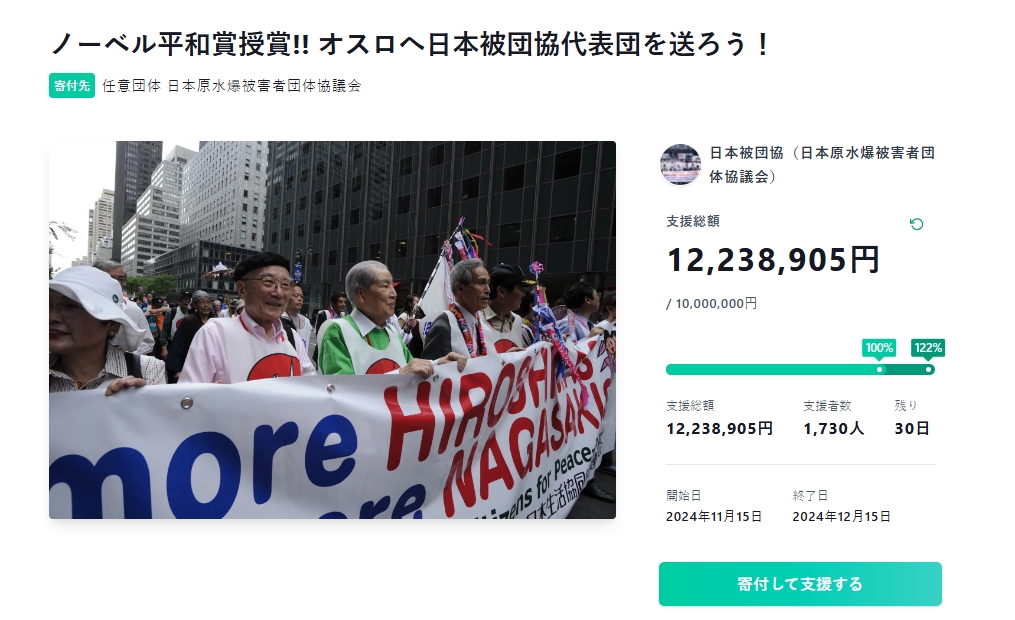Open the 日本被団協 organization avatar
Screen dimensions: 1015x620
(680, 164)
